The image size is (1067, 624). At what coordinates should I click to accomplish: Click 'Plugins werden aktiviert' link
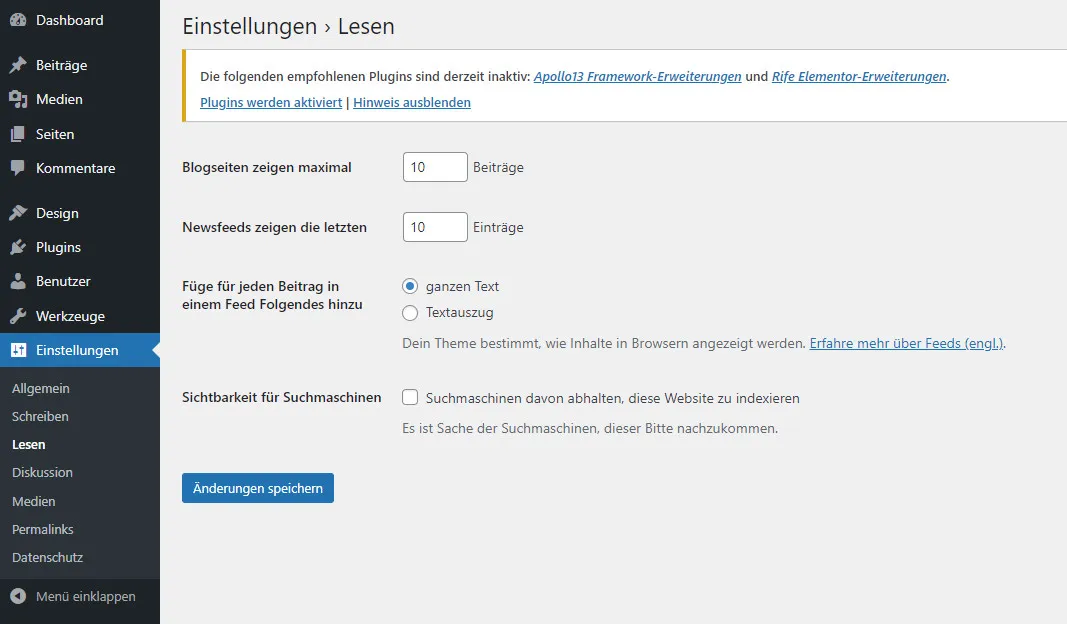point(271,103)
